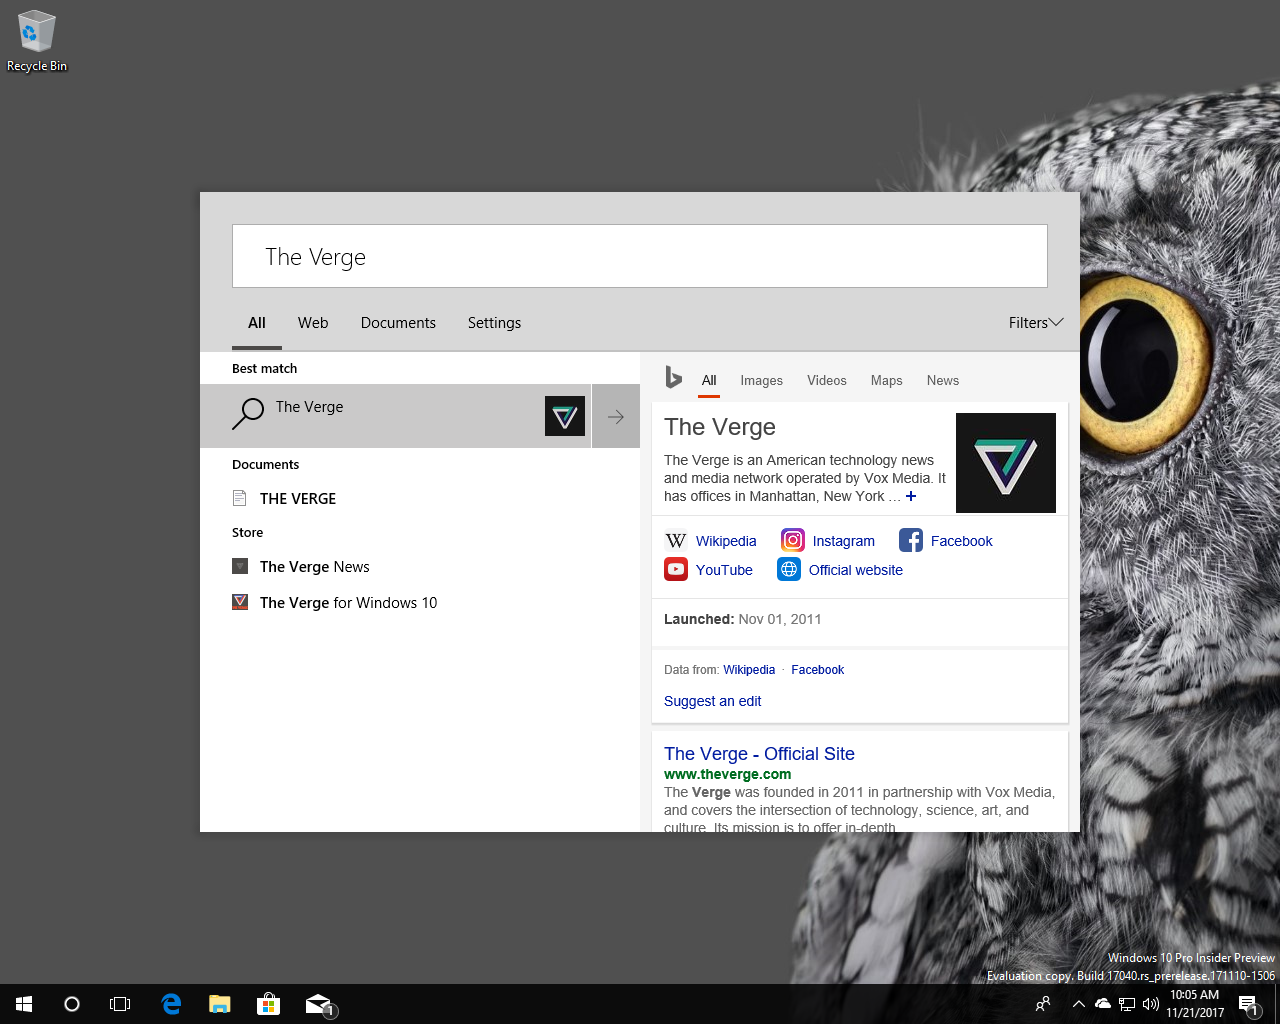Click the magnifier icon in best match
Screen dimensions: 1280x1024
248,413
